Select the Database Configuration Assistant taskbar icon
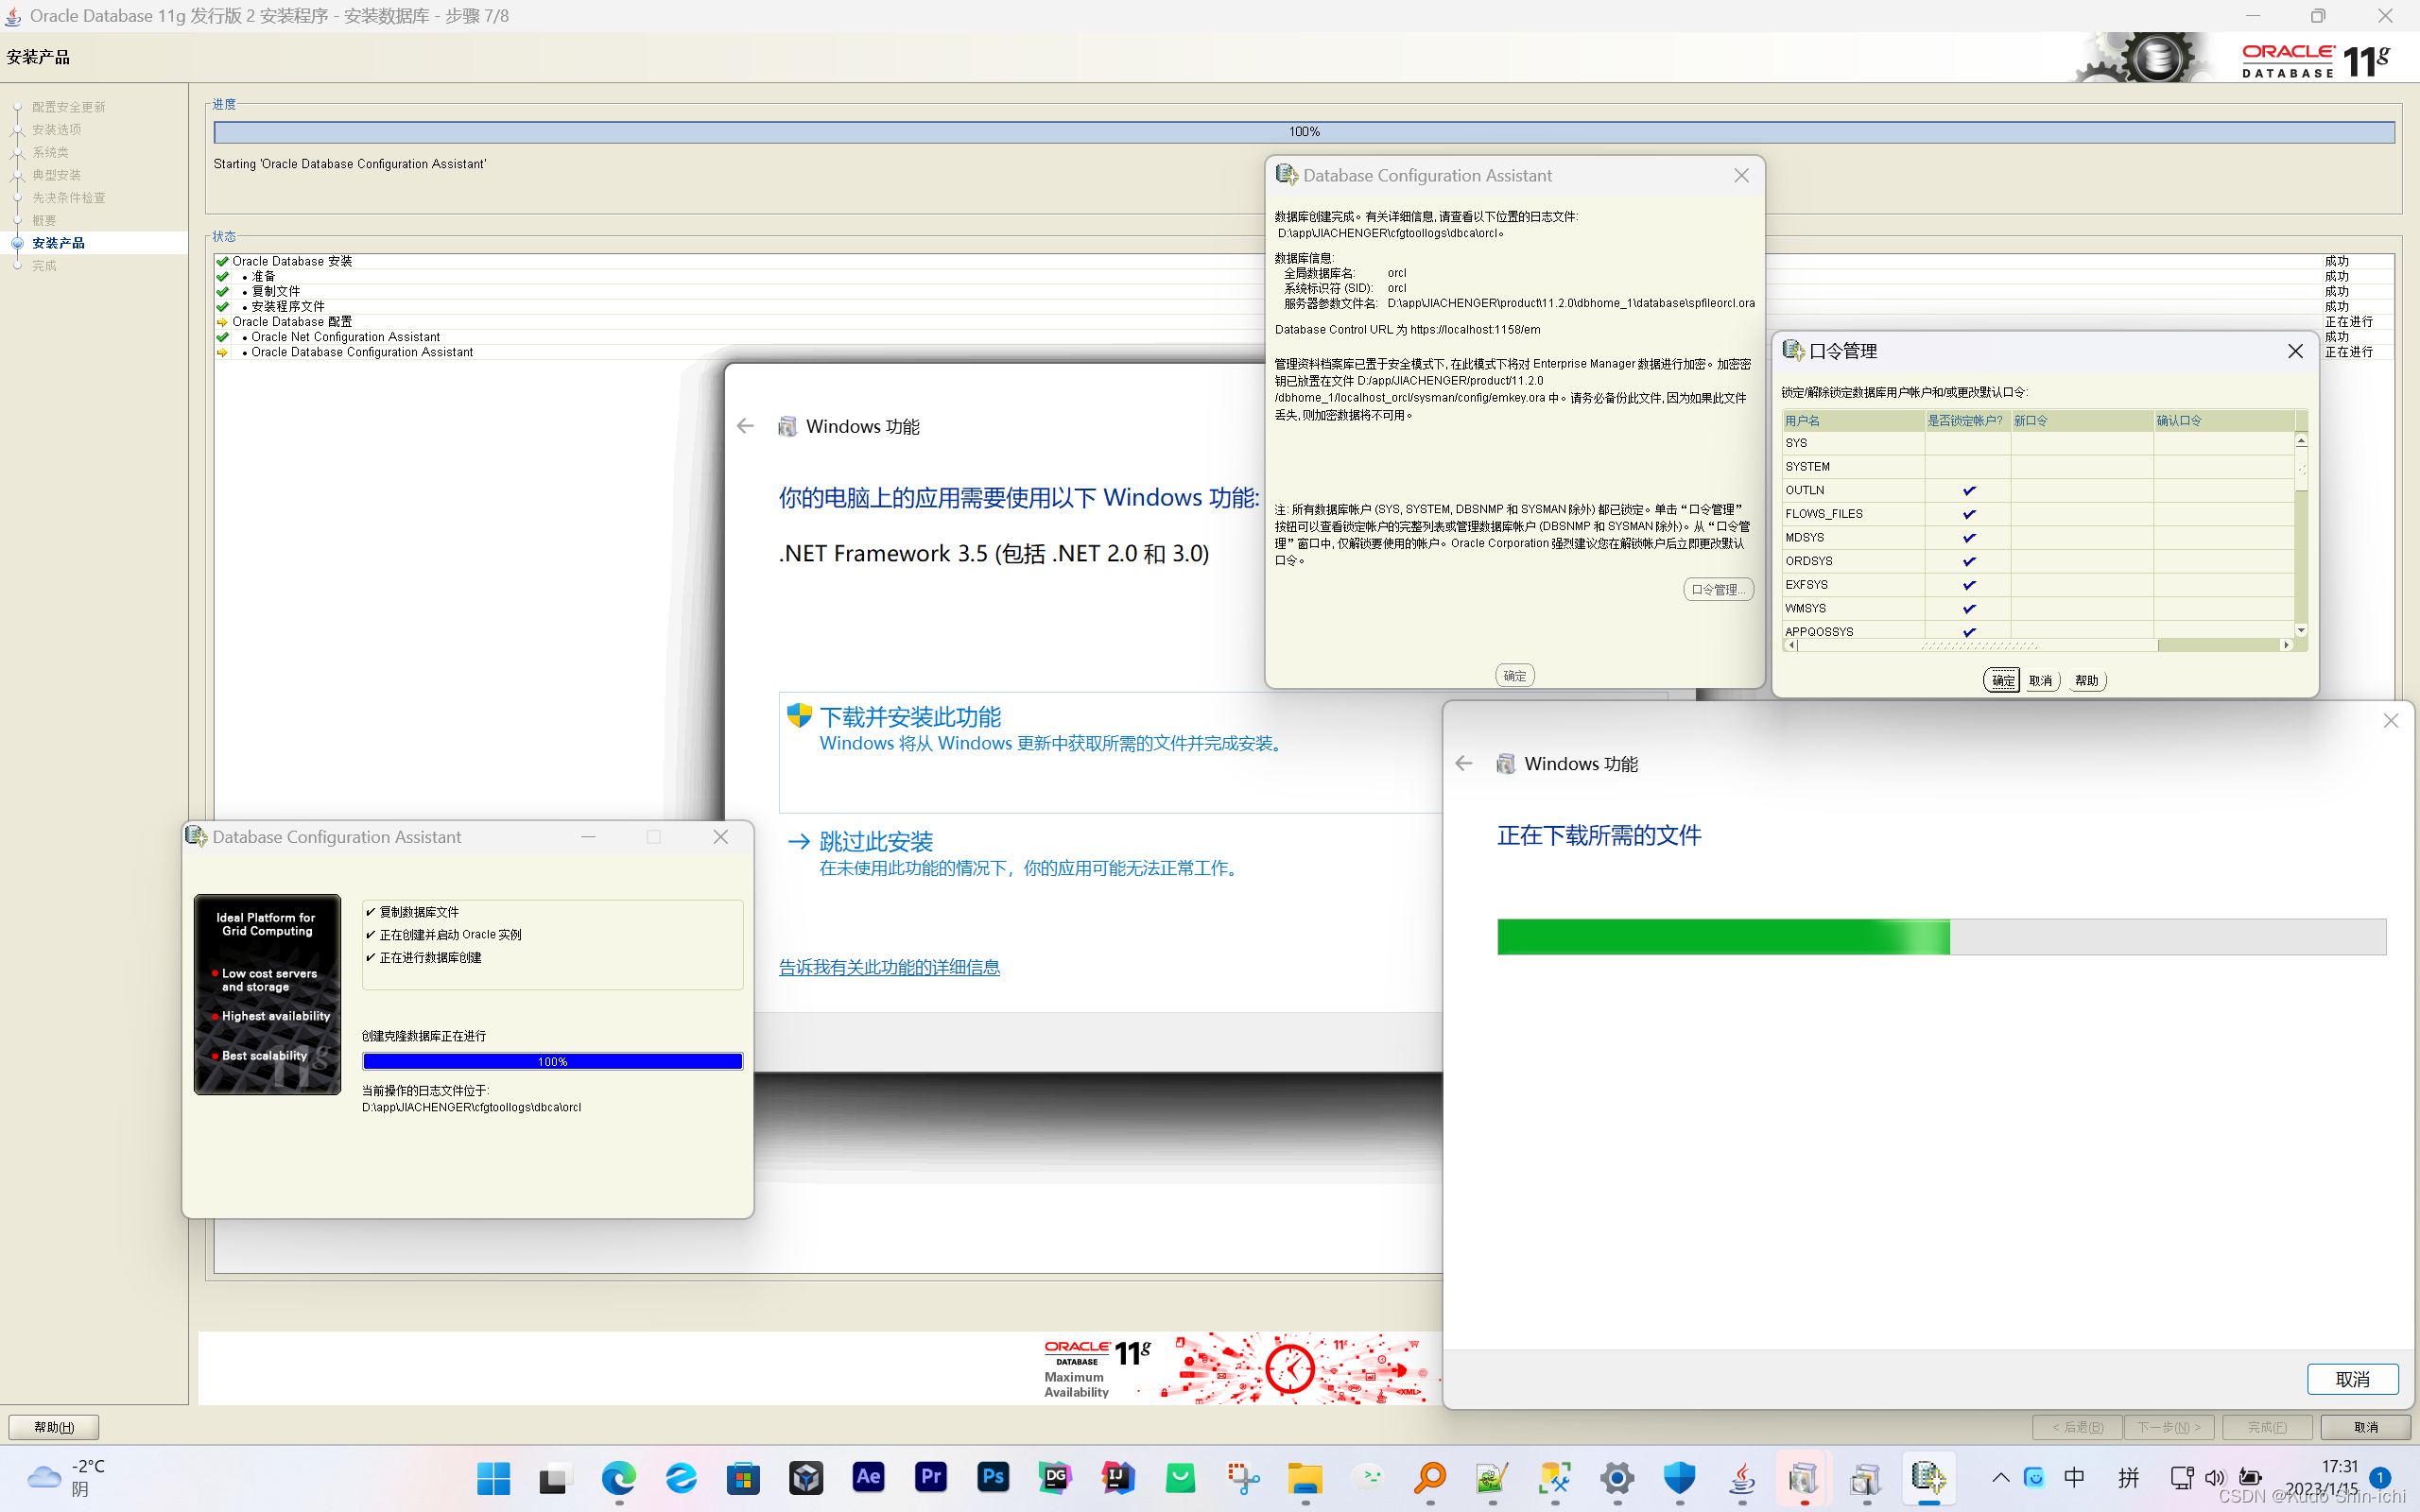This screenshot has width=2420, height=1512. [x=1929, y=1477]
